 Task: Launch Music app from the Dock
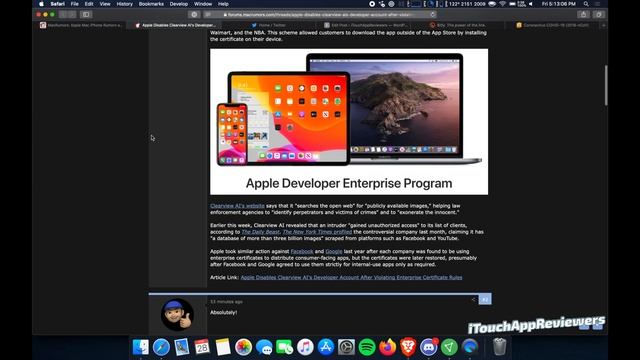point(305,347)
